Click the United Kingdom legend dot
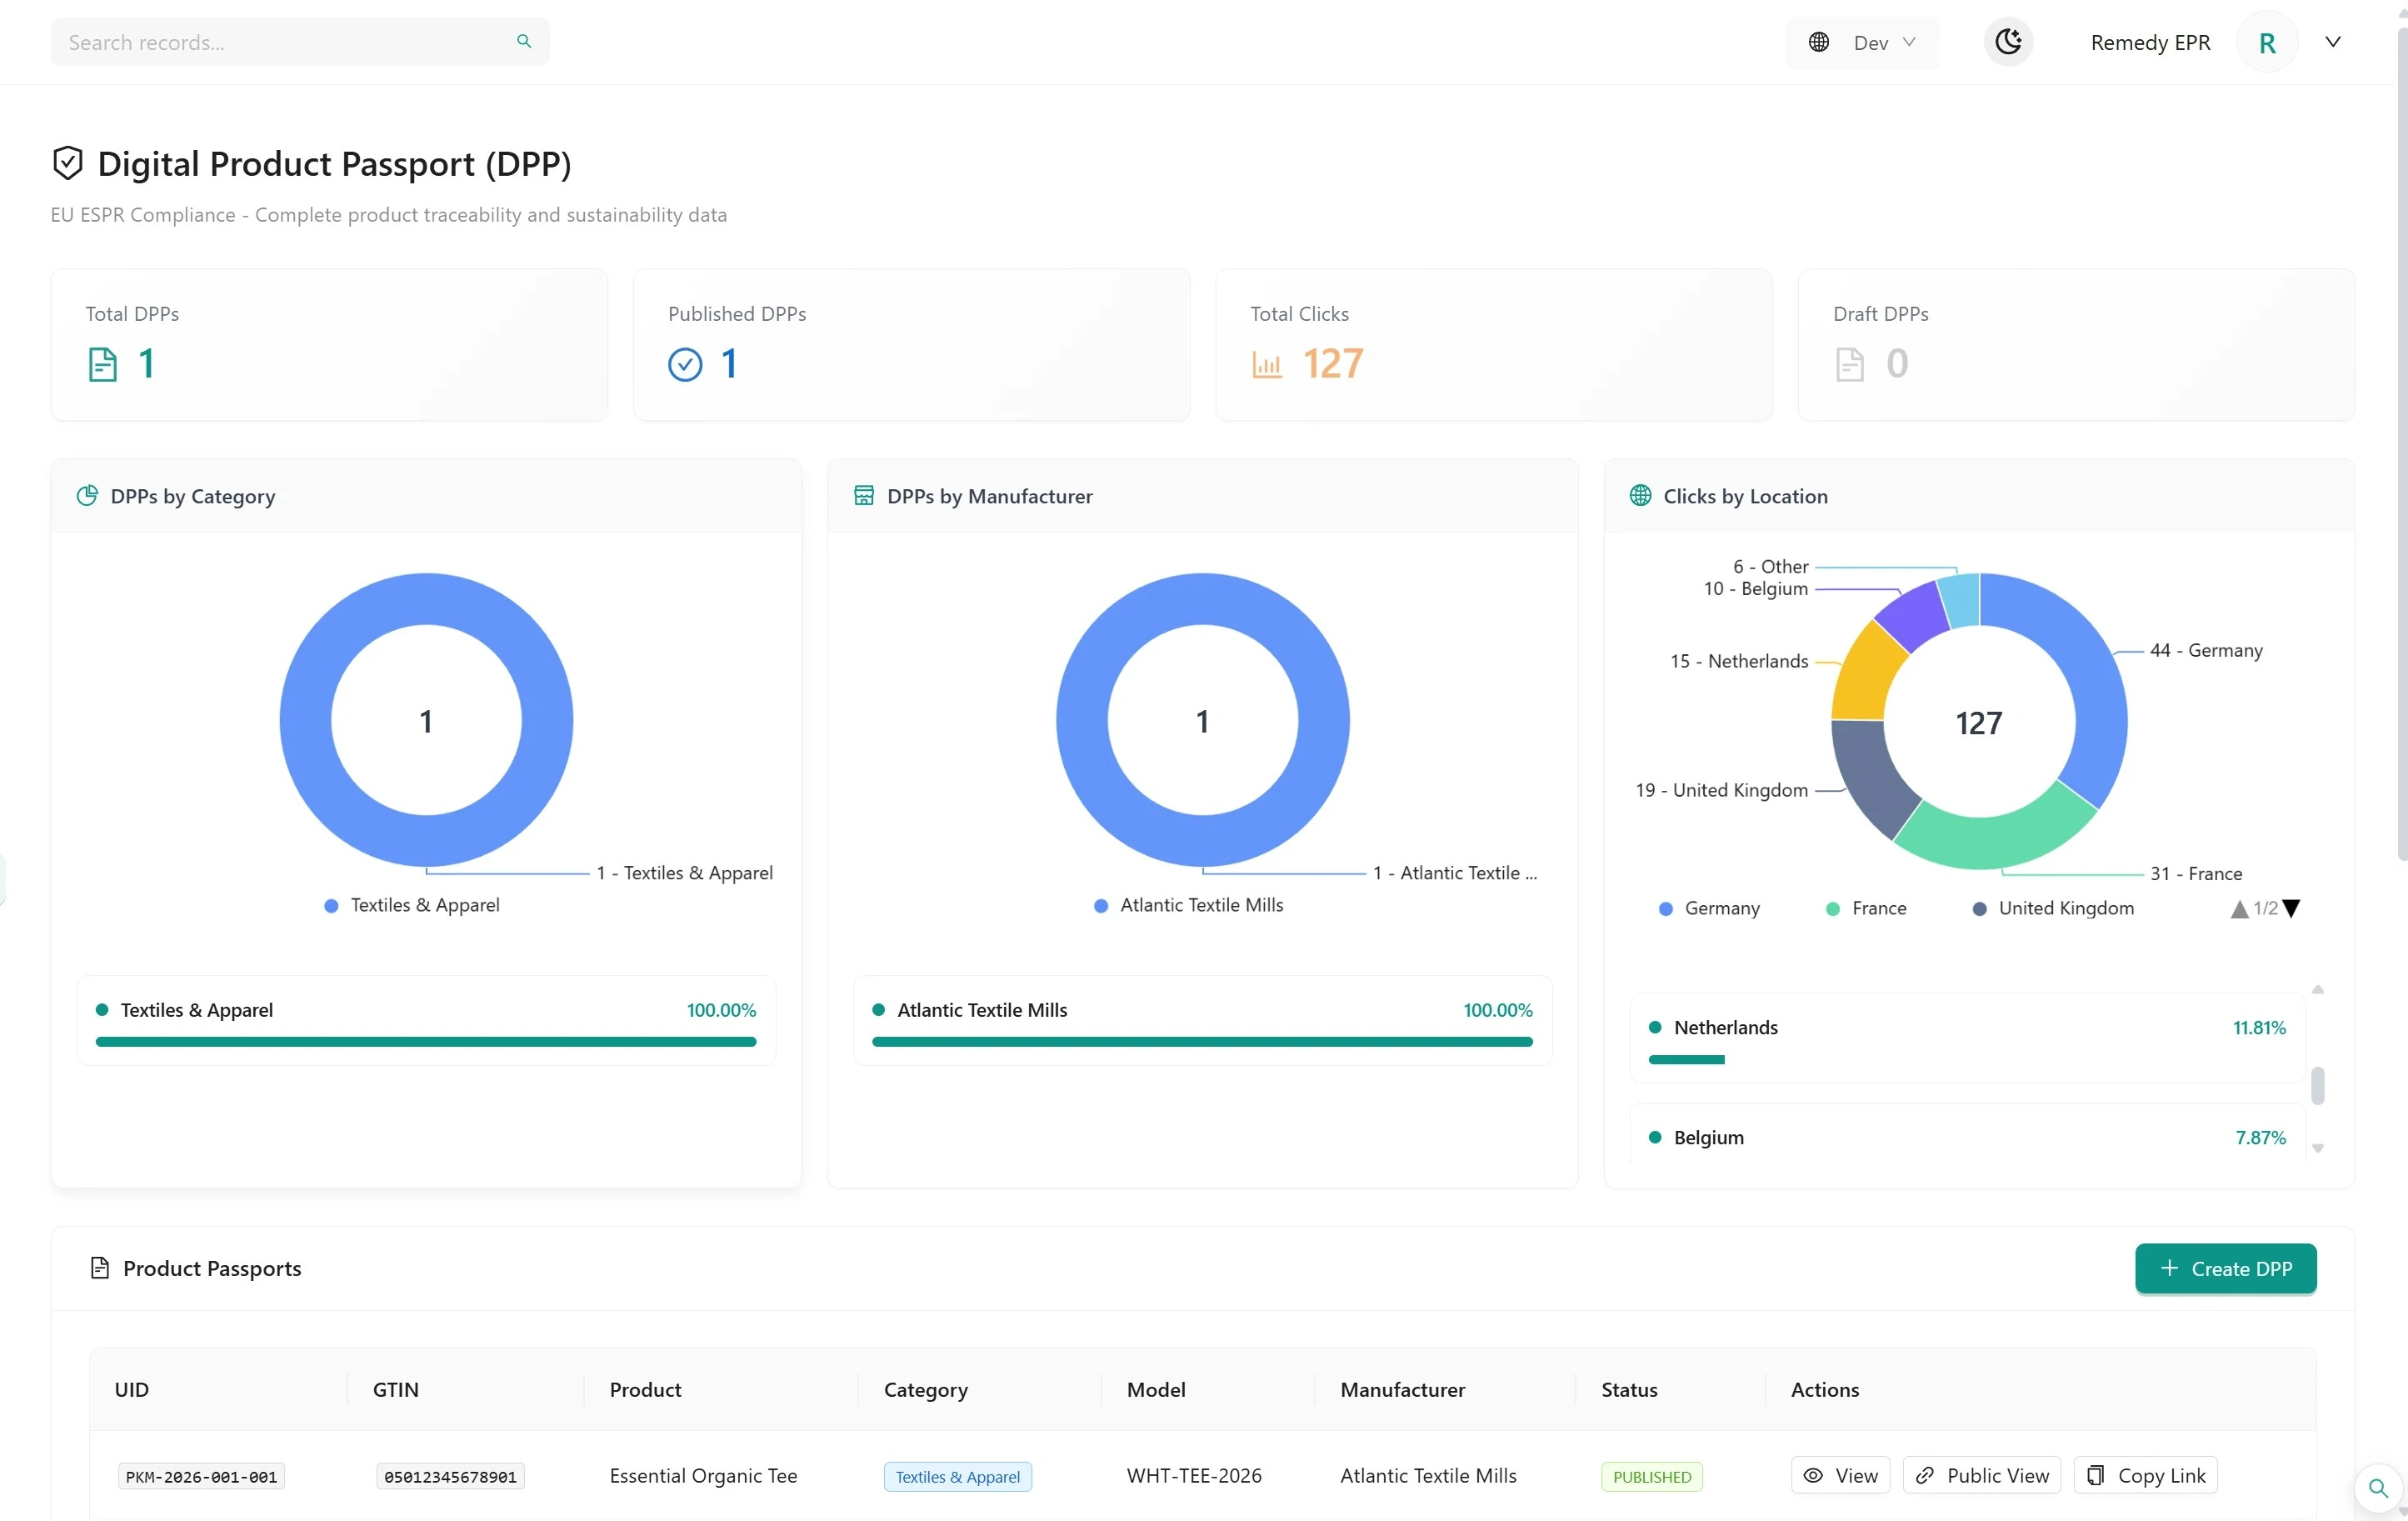 [1980, 908]
